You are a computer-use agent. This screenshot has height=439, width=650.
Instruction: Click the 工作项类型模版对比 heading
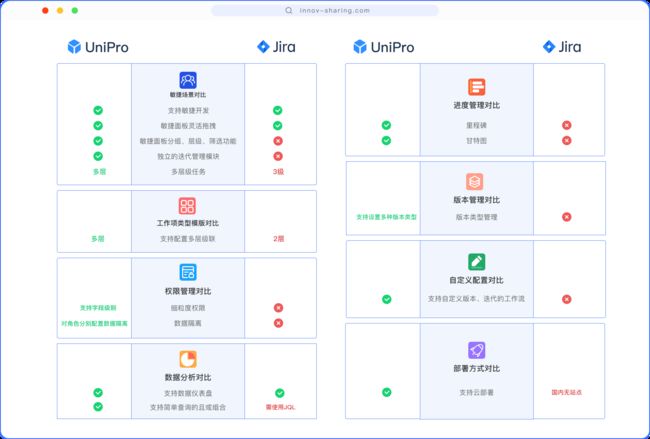(x=188, y=223)
